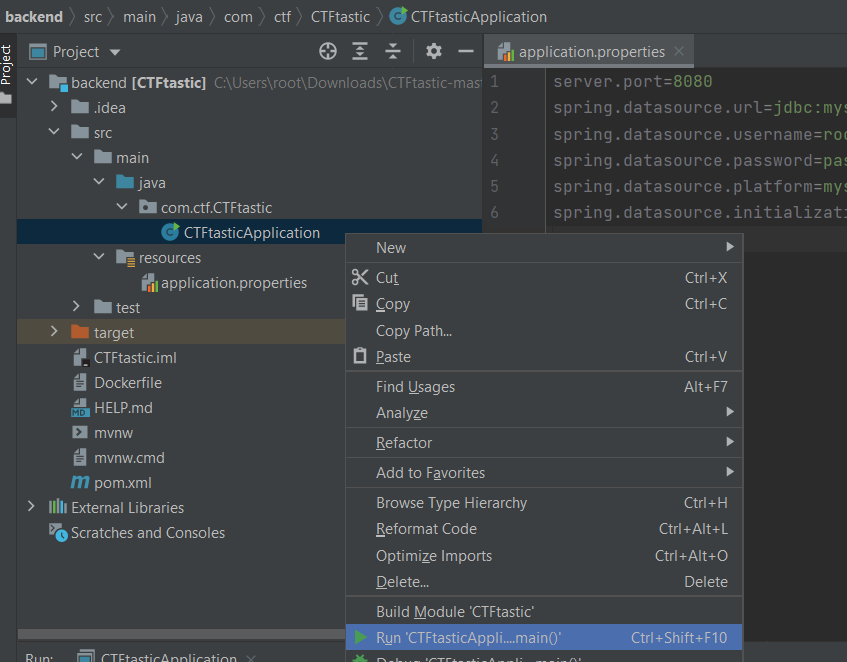Screen dimensions: 847x662
Task: Click horizontal scrollbar of Project panel
Action: tap(182, 633)
